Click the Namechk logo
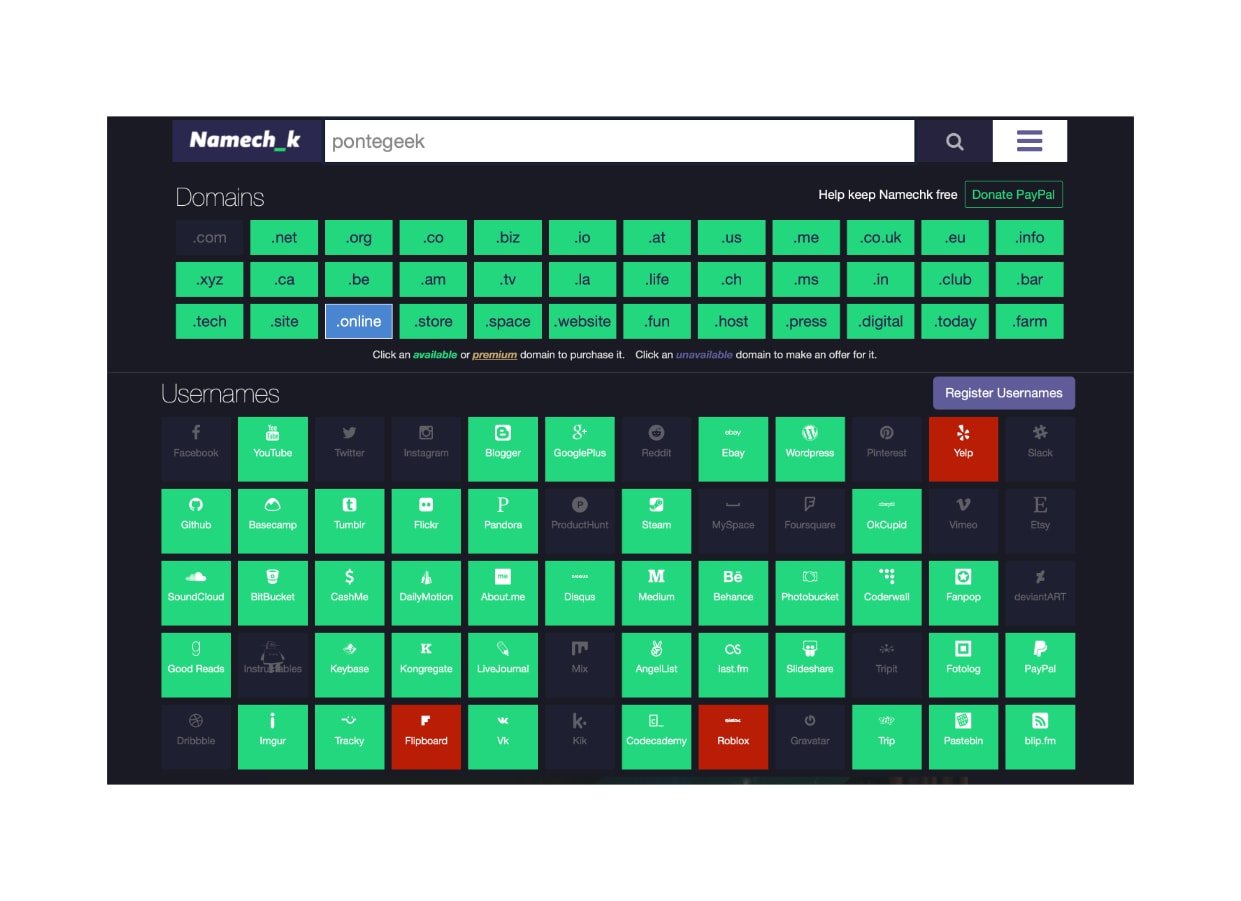1241x901 pixels. click(247, 141)
